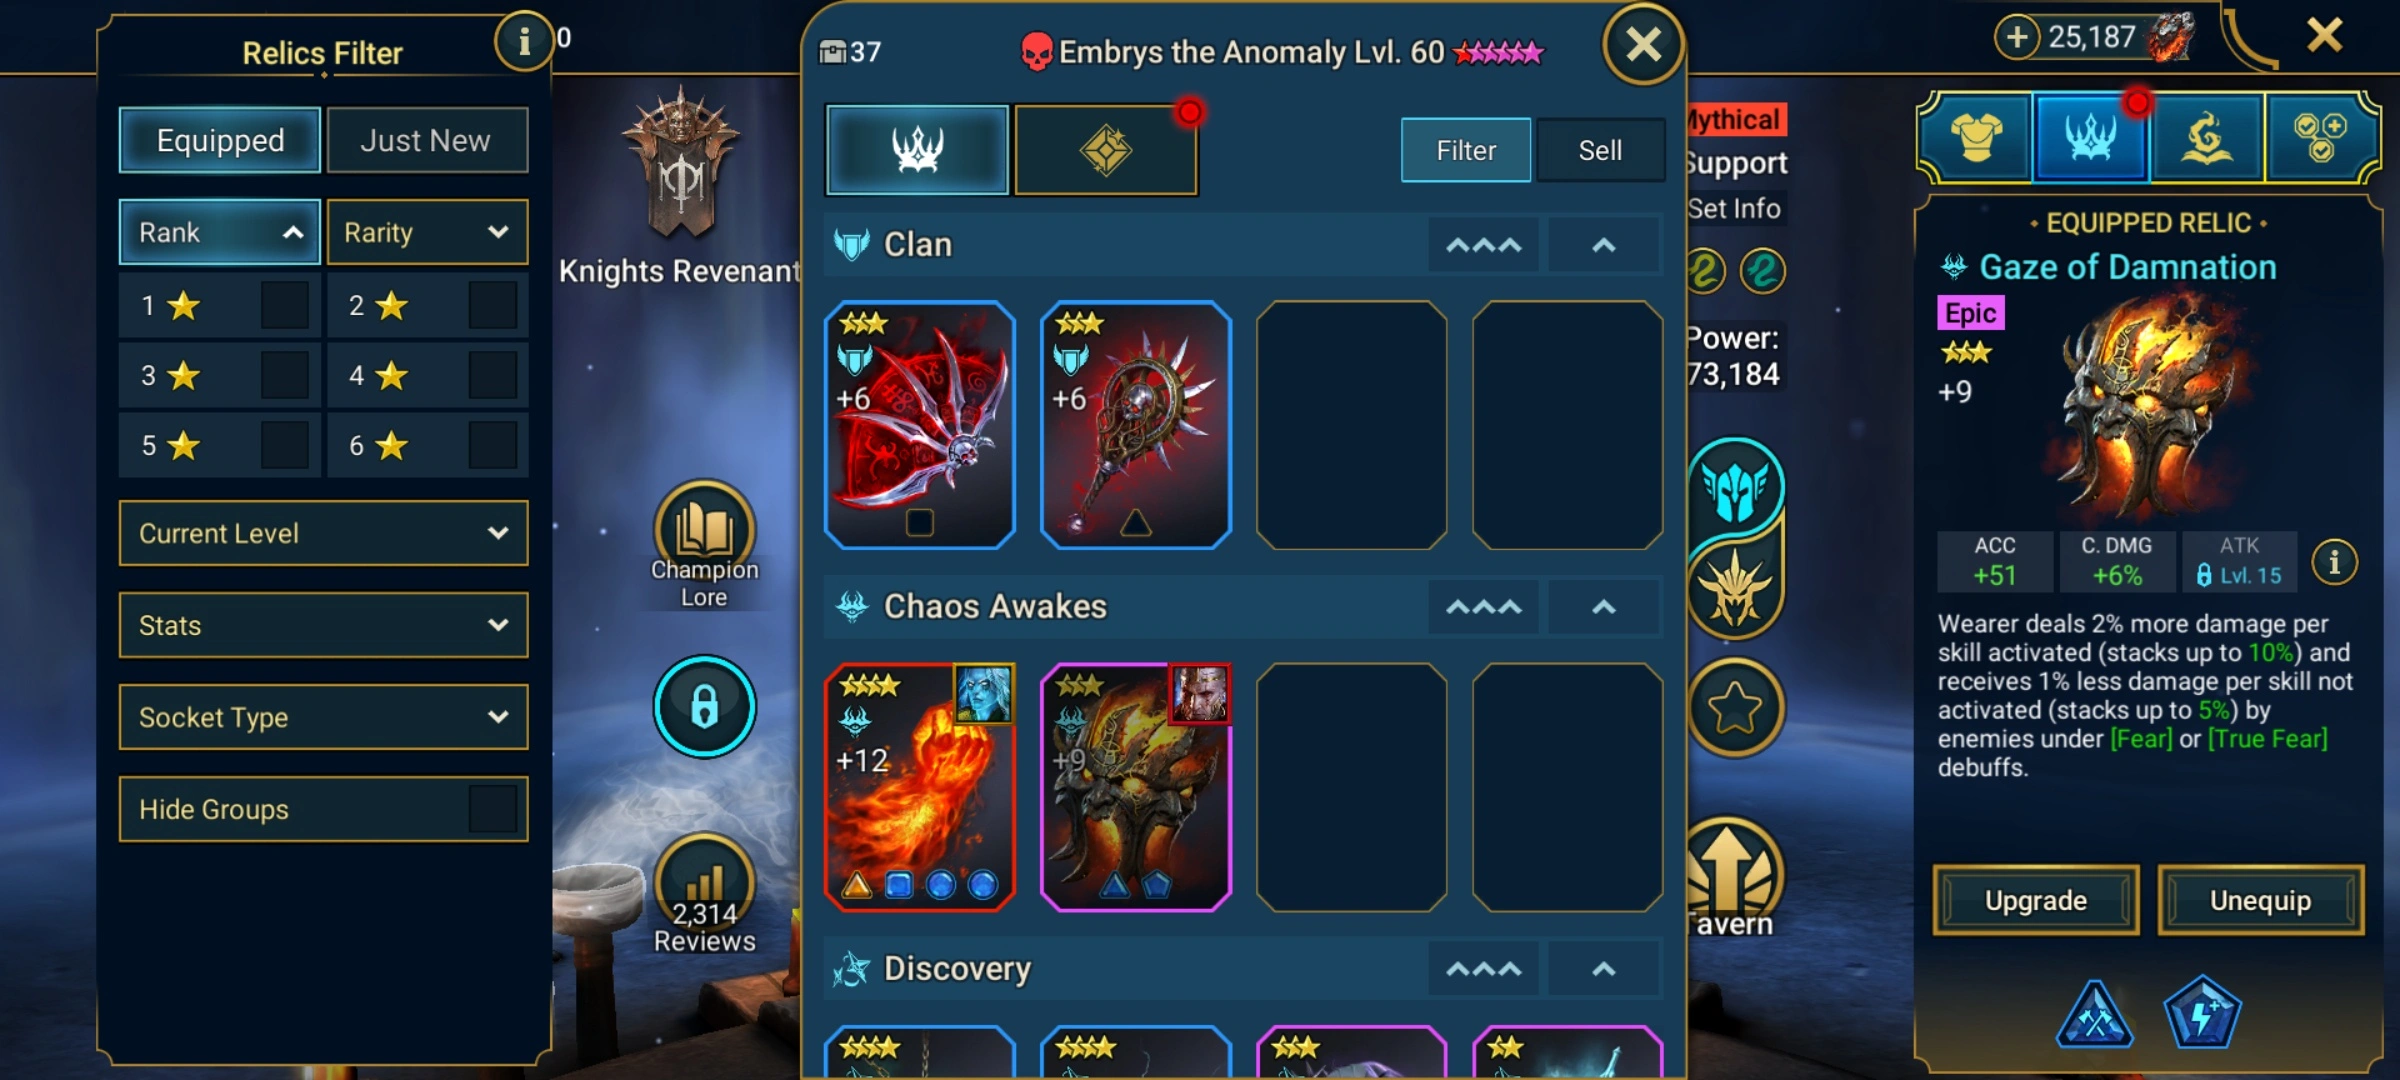This screenshot has width=2400, height=1080.
Task: Open the Current Level dropdown
Action: [323, 533]
